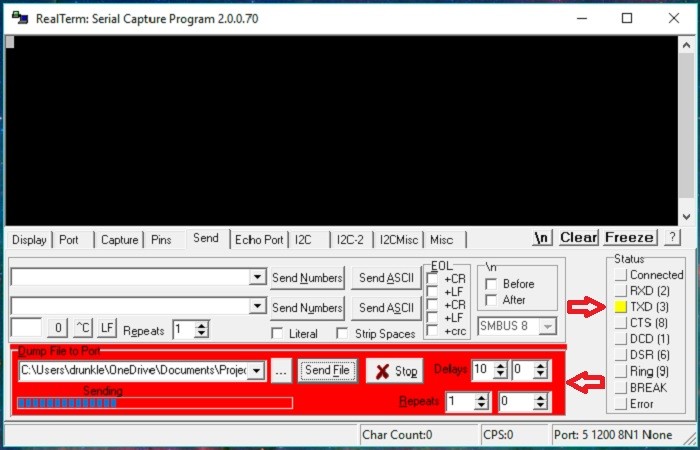Viewport: 700px width, 450px height.
Task: Enable the +crc checkbox
Action: coord(432,331)
